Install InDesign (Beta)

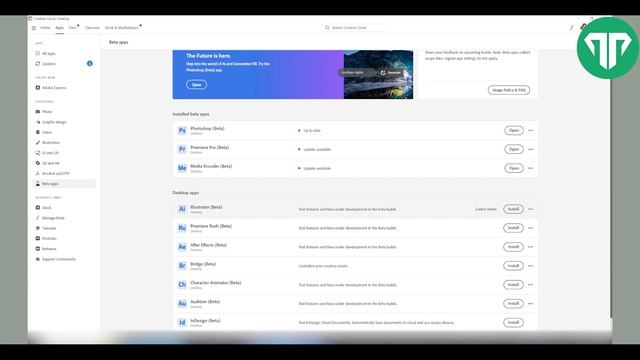coord(513,322)
